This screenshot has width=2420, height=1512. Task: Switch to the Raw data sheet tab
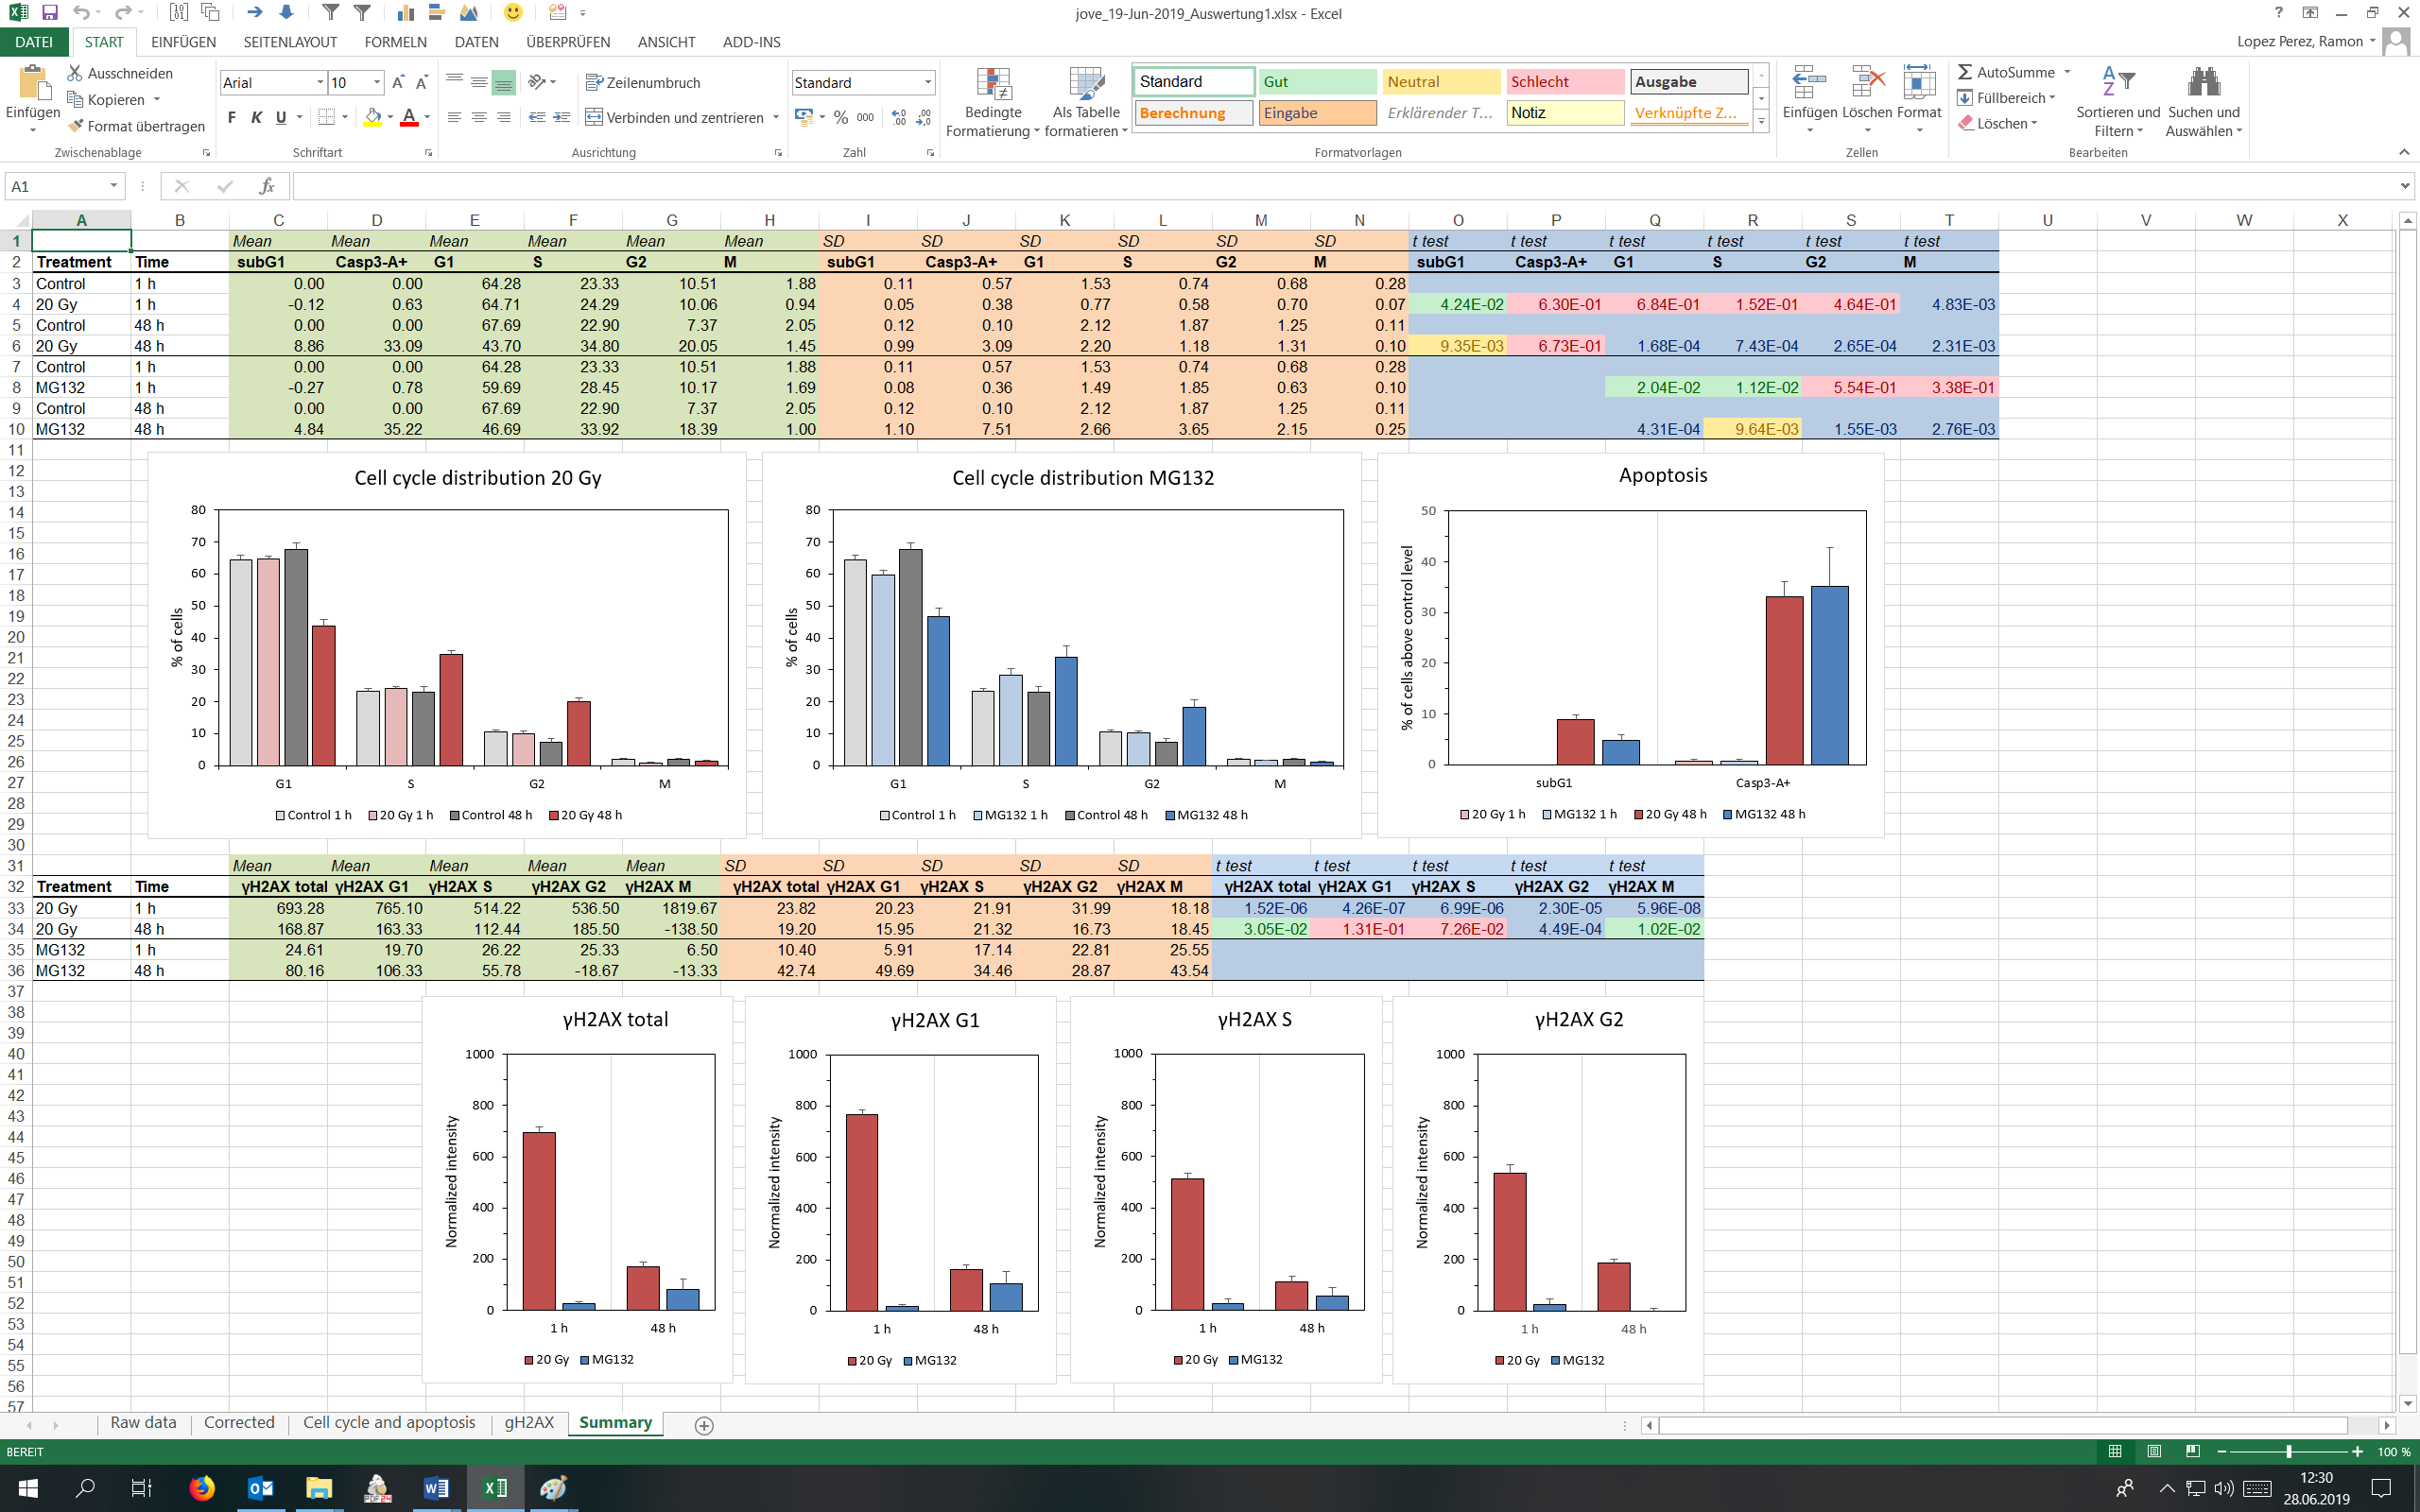point(143,1422)
